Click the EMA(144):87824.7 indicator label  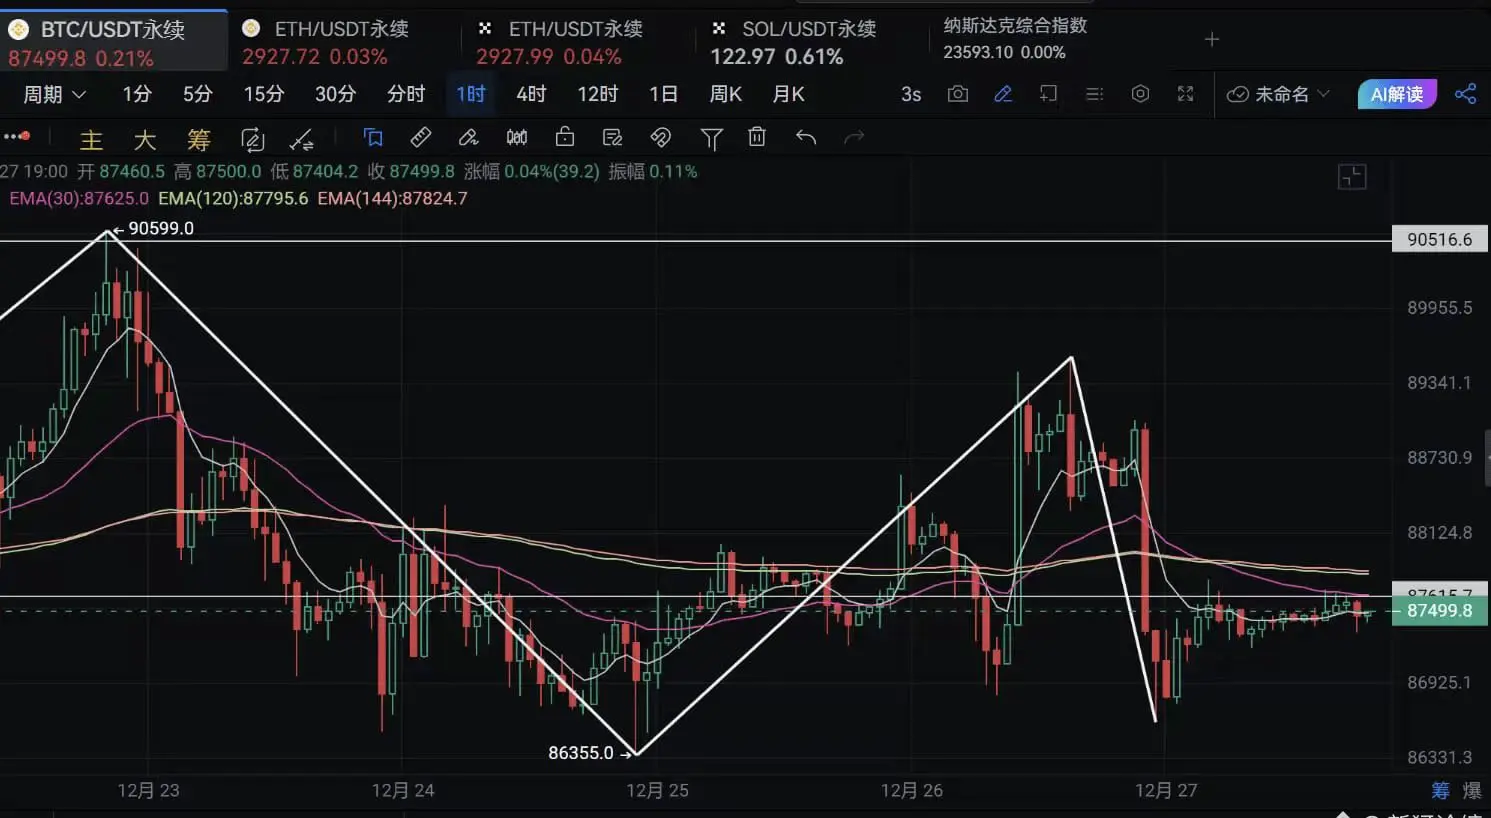click(392, 198)
